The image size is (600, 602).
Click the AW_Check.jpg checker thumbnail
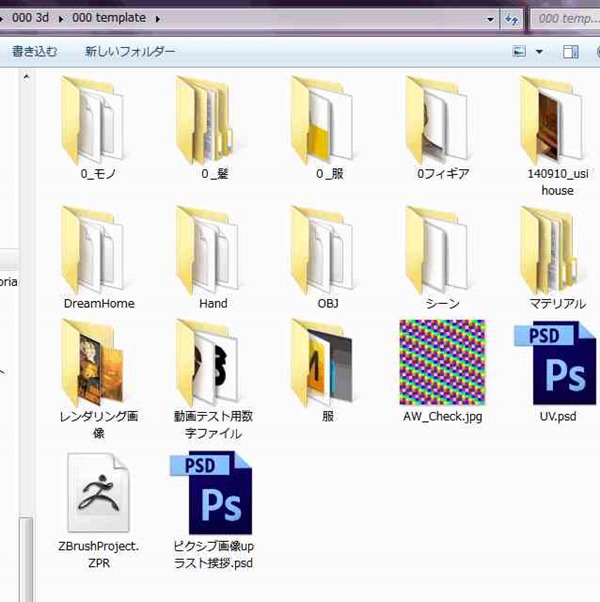[441, 362]
